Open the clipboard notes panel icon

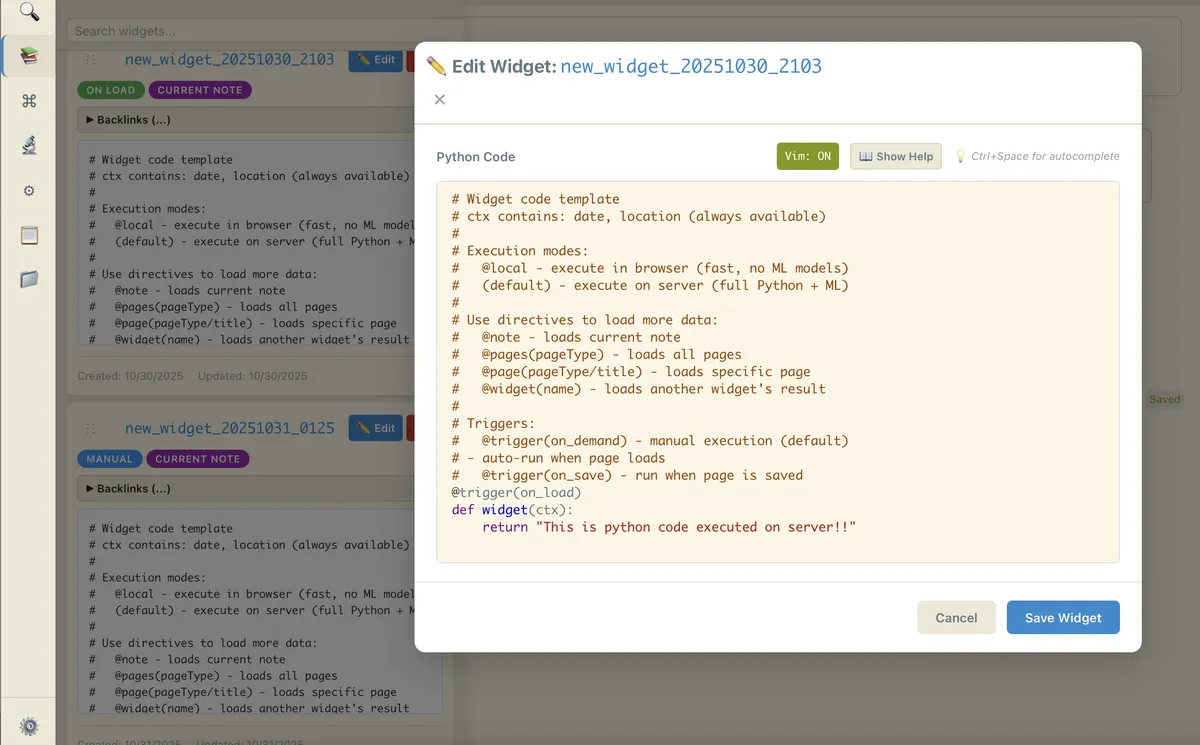click(x=27, y=235)
